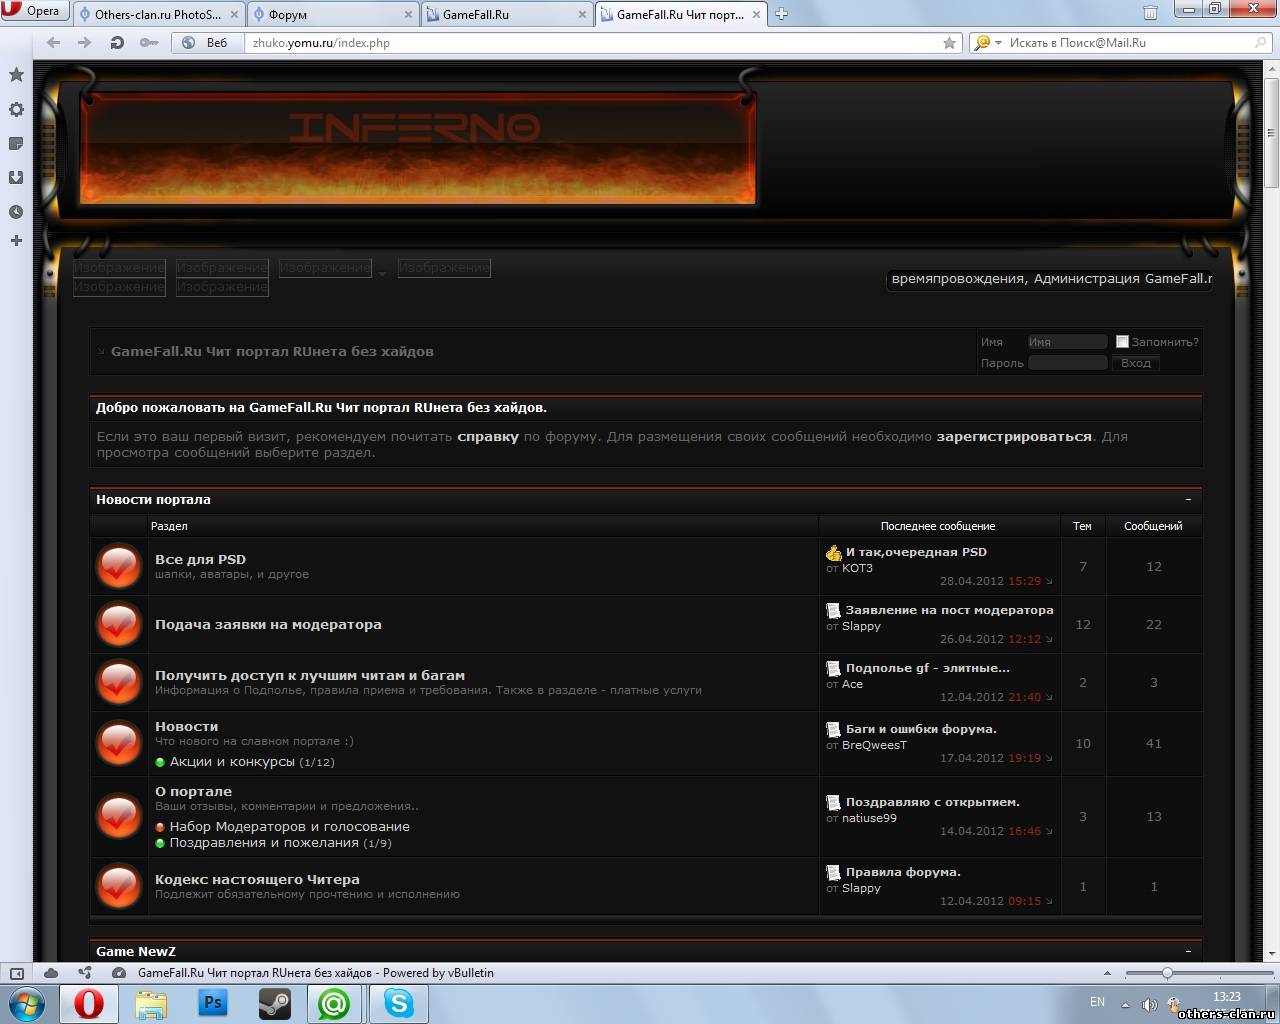Screen dimensions: 1280x1024
Task: Open the Opera bookmarks panel star icon
Action: [16, 75]
